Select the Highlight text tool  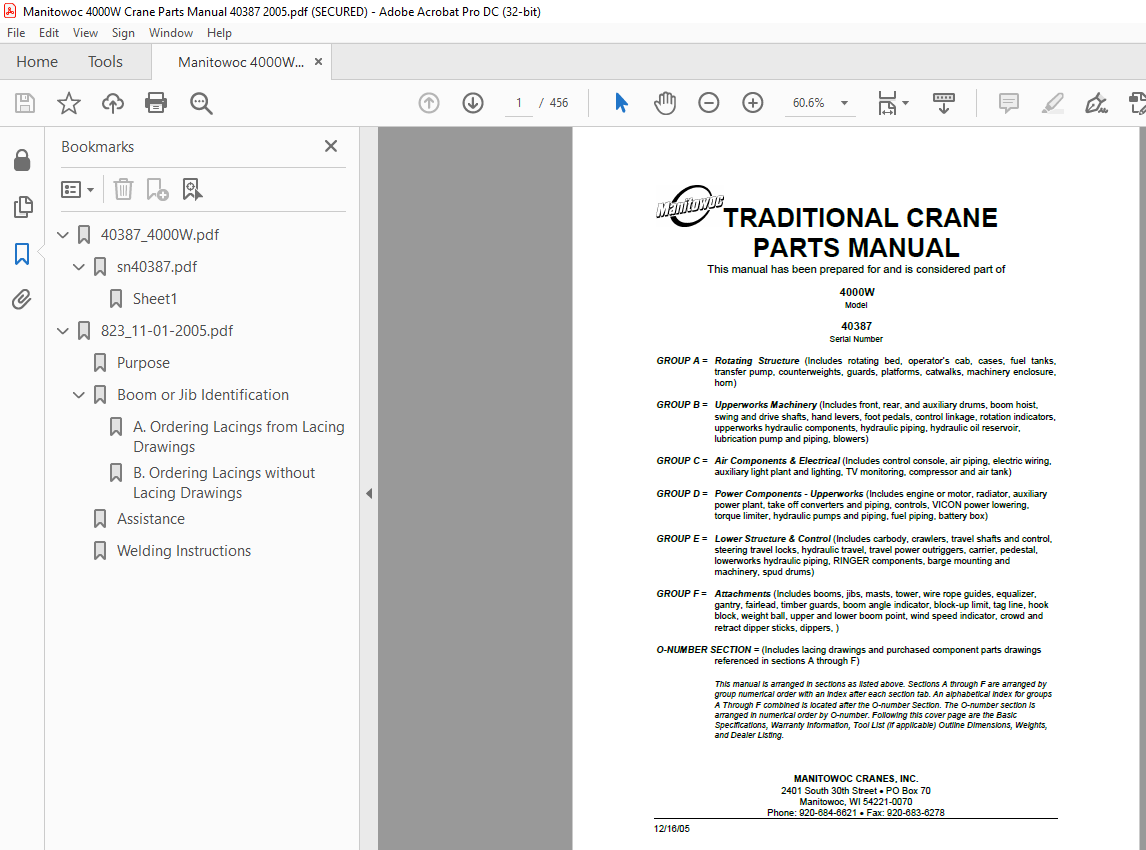[x=1052, y=103]
